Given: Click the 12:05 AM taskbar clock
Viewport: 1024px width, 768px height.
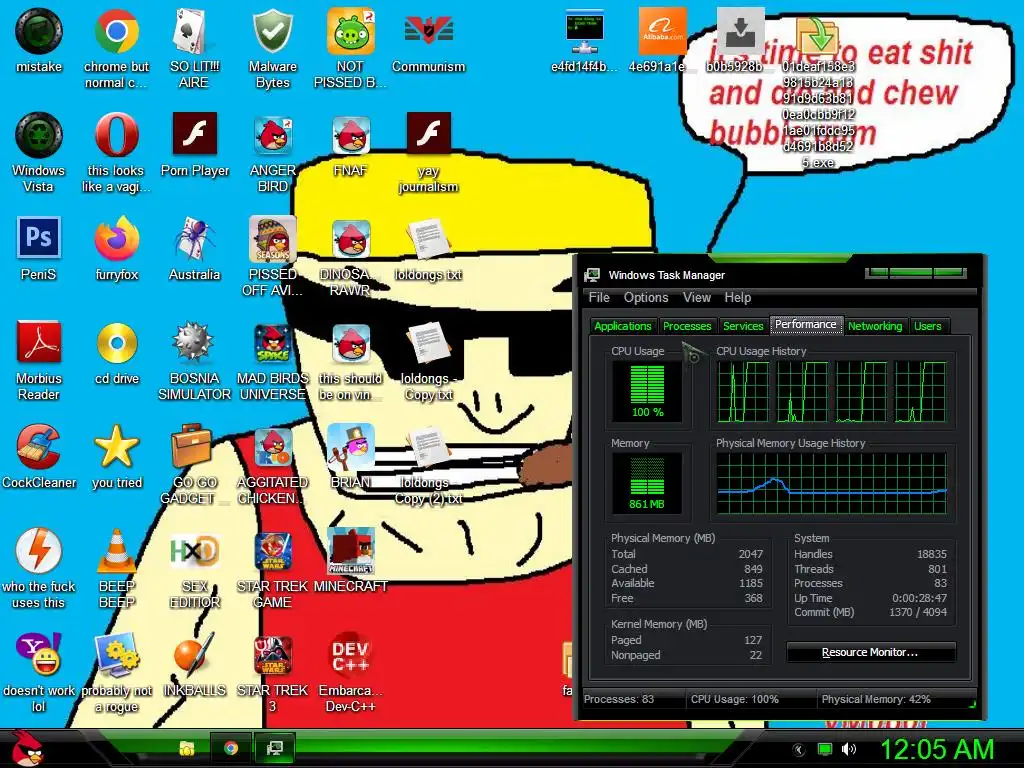Looking at the screenshot, I should click(x=937, y=749).
